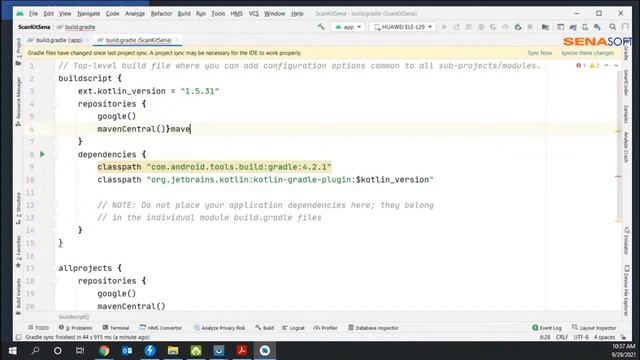Click the Chrome icon in the taskbar
Screen dimensions: 640x360
tap(104, 351)
